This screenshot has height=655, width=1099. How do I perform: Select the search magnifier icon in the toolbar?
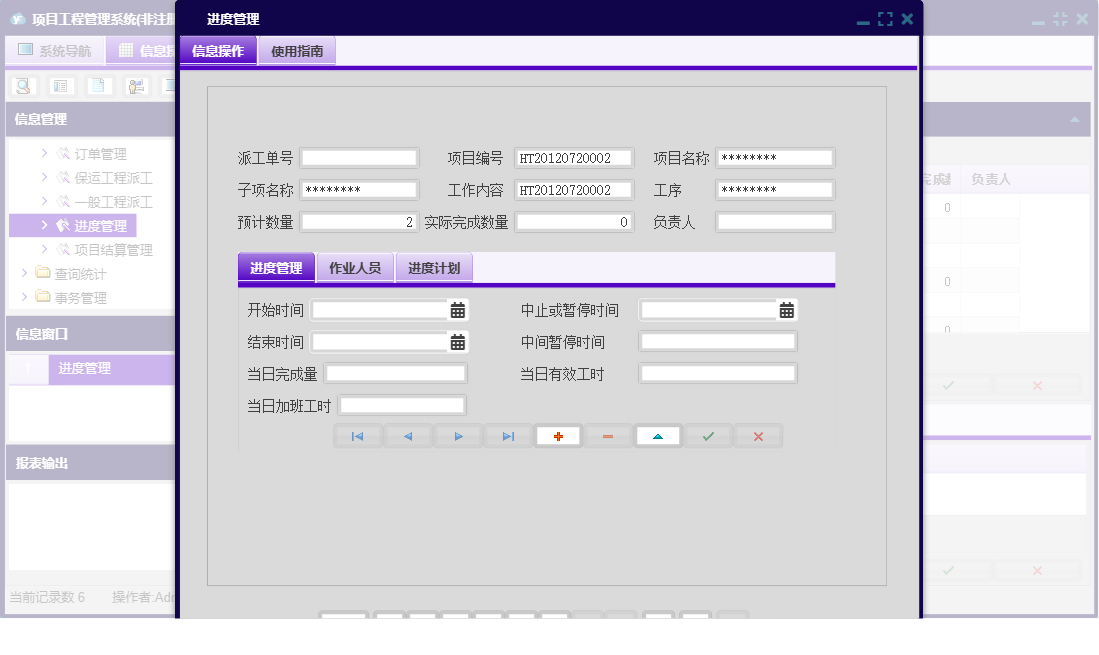pyautogui.click(x=22, y=85)
